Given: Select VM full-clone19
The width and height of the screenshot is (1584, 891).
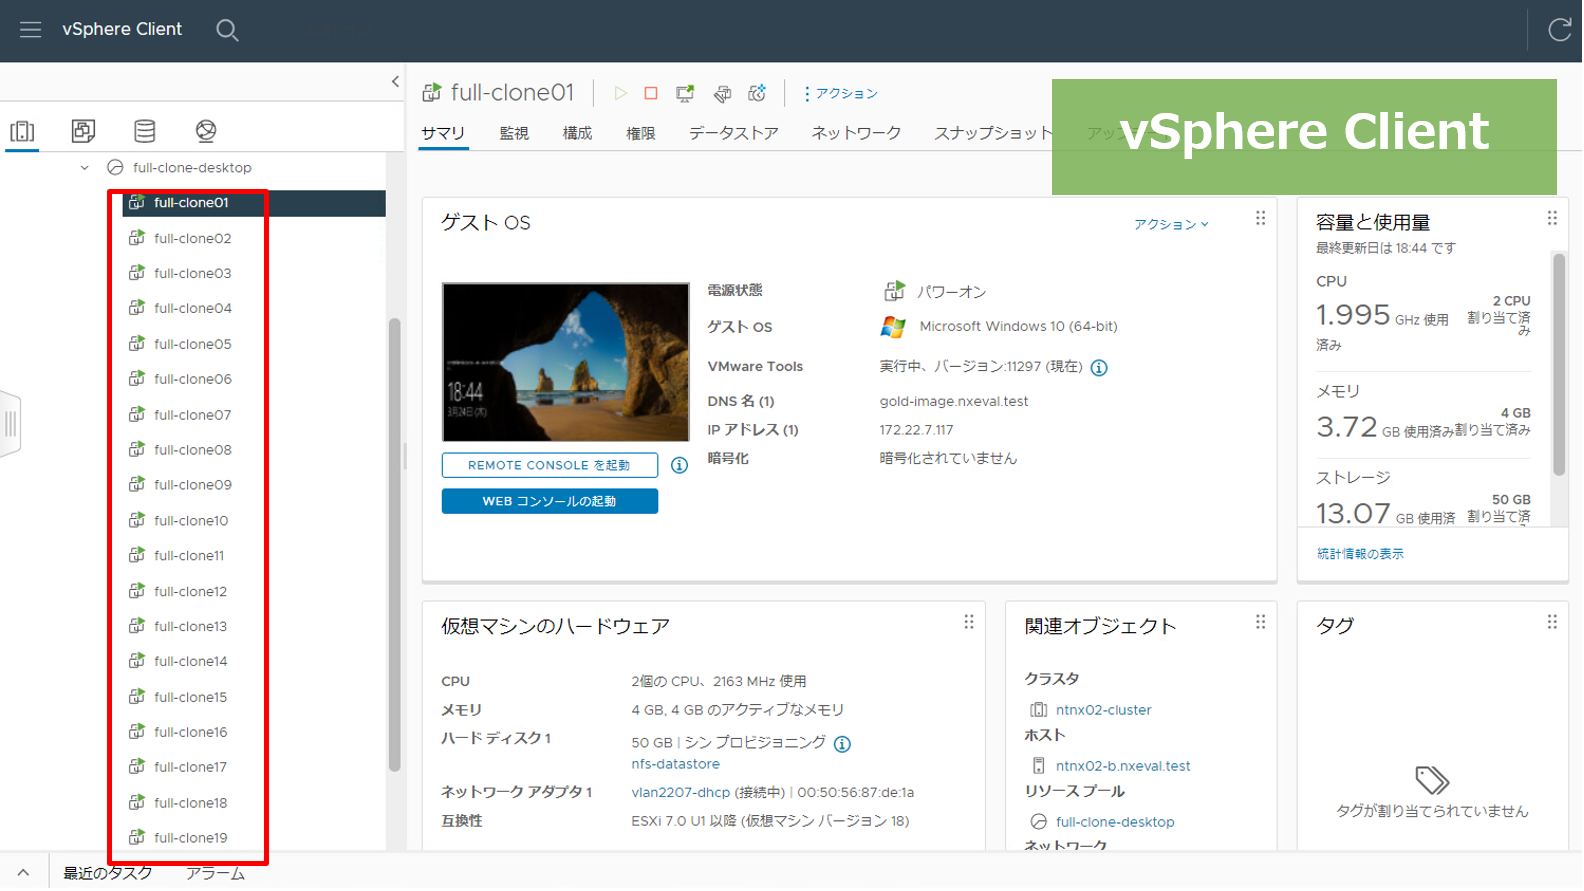Looking at the screenshot, I should click(x=192, y=840).
